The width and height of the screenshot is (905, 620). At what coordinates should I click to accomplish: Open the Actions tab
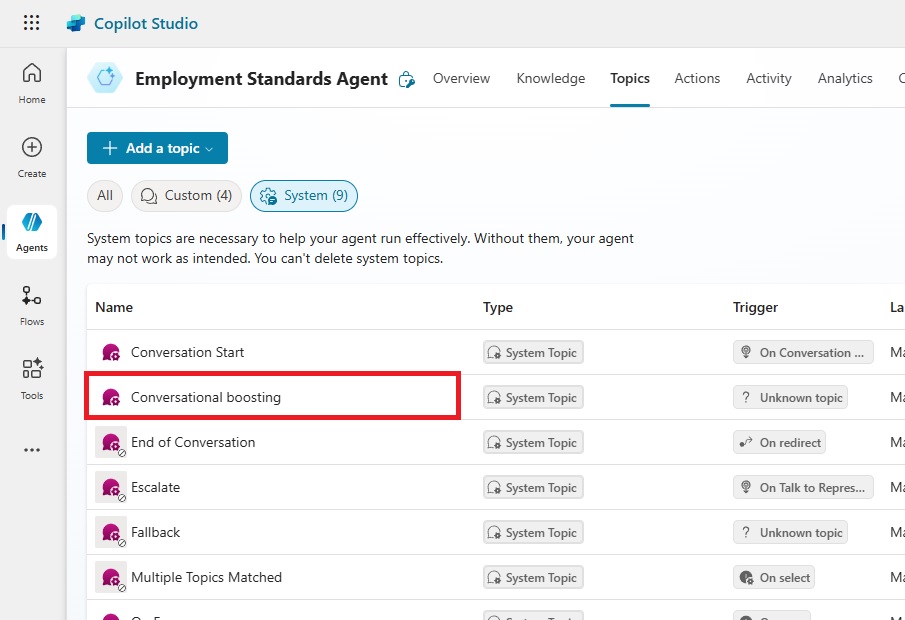697,79
